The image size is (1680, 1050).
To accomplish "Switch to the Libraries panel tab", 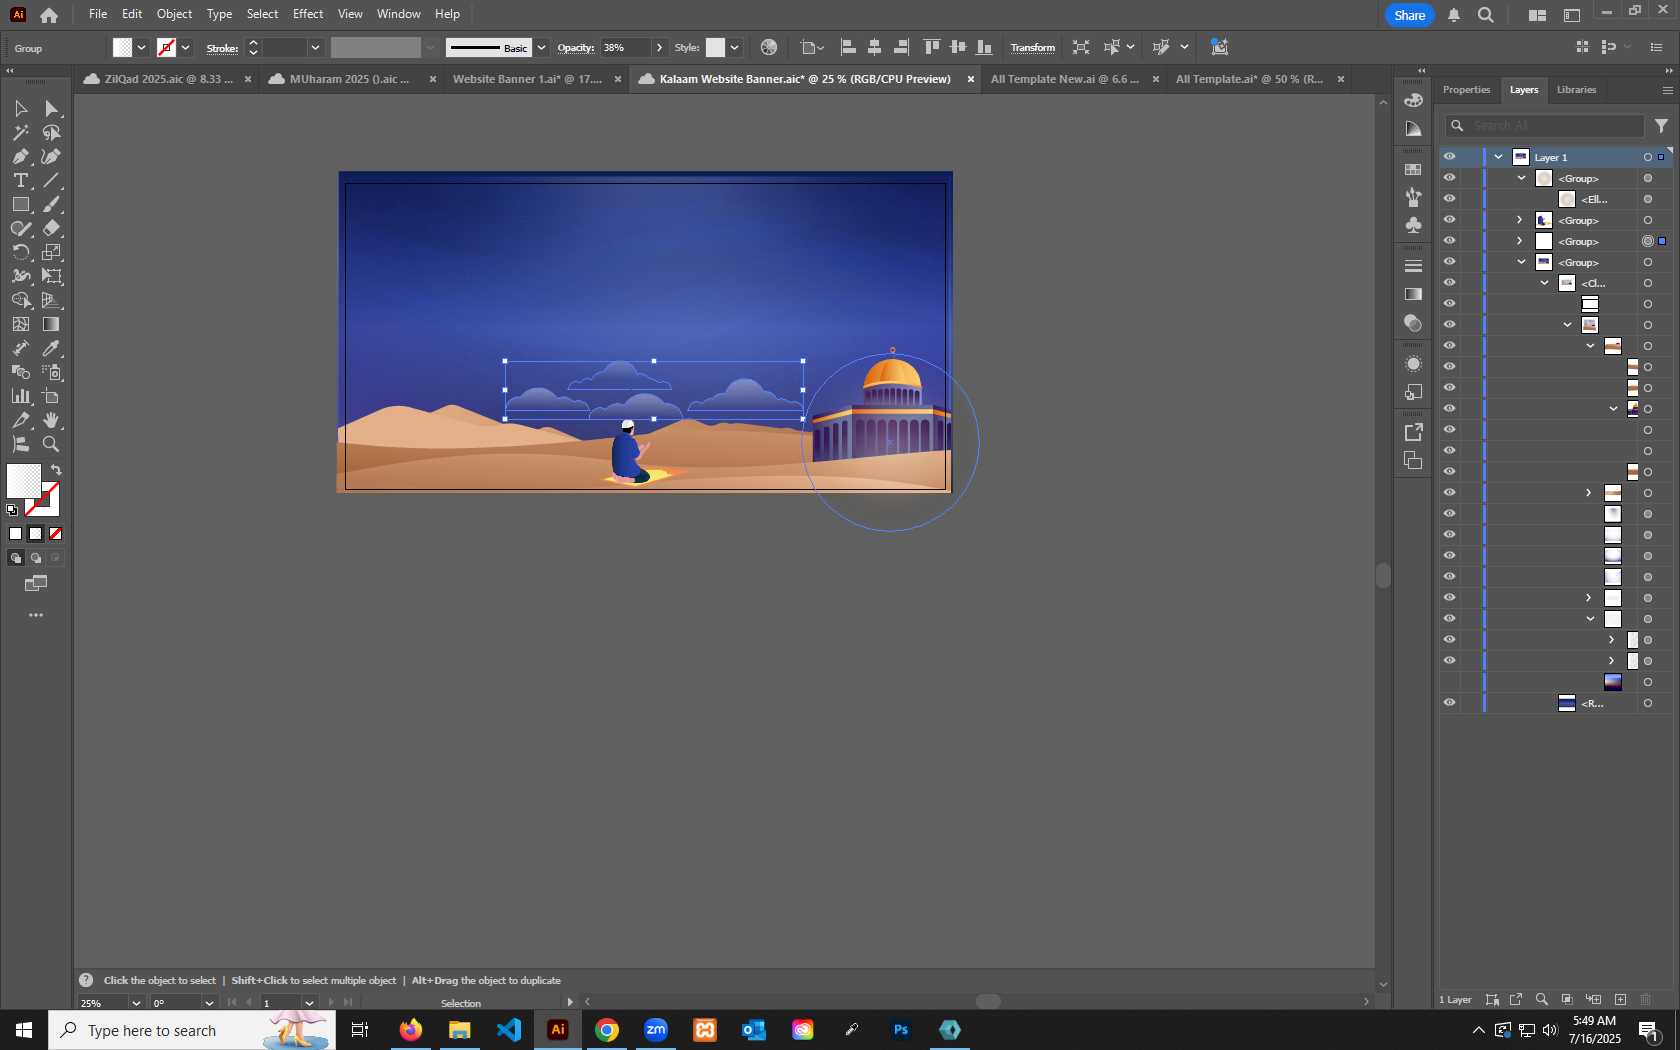I will 1576,90.
